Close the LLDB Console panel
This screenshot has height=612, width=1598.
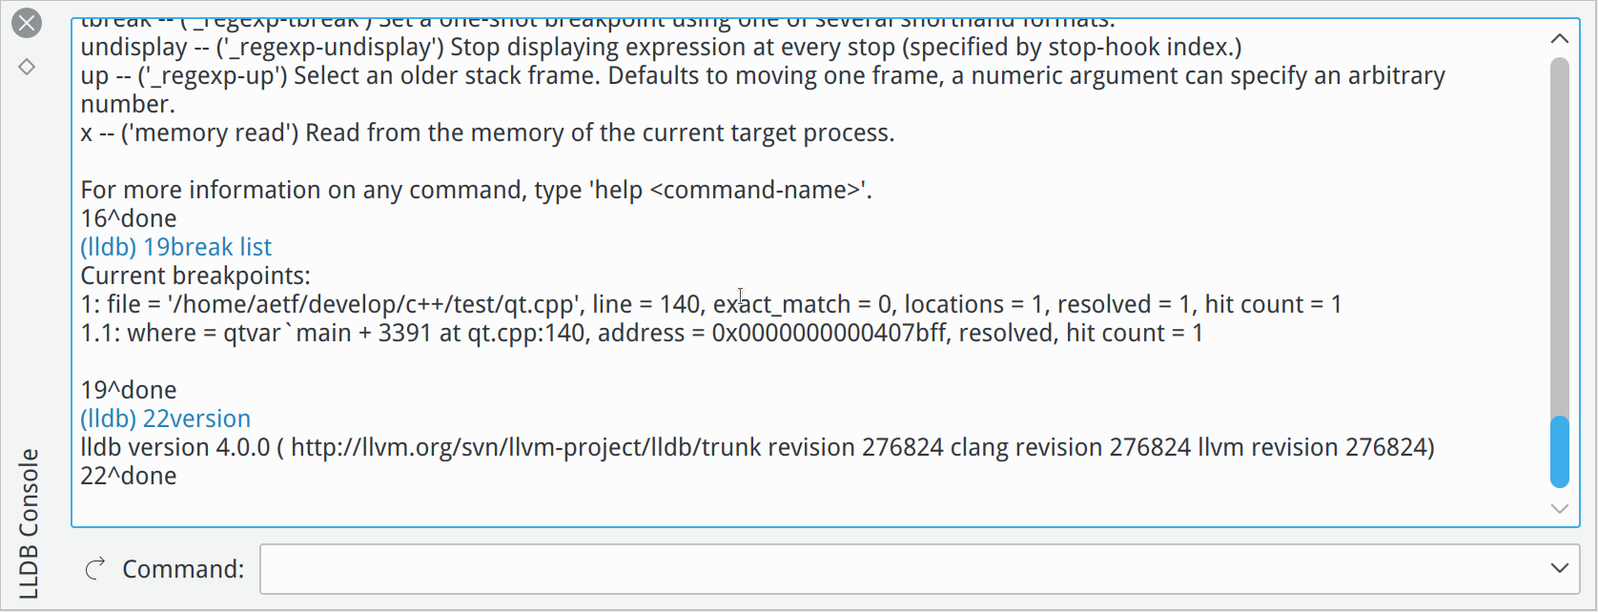[27, 23]
